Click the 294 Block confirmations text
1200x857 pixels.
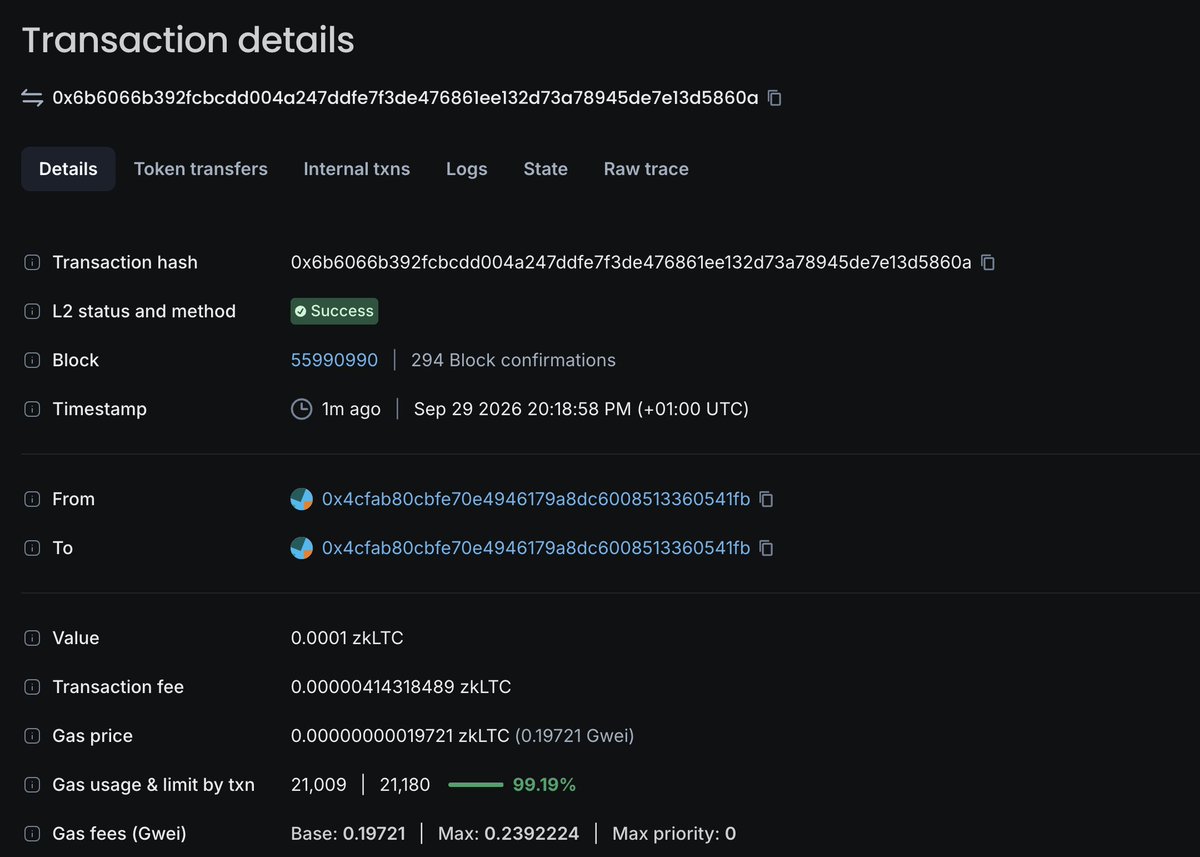[513, 360]
